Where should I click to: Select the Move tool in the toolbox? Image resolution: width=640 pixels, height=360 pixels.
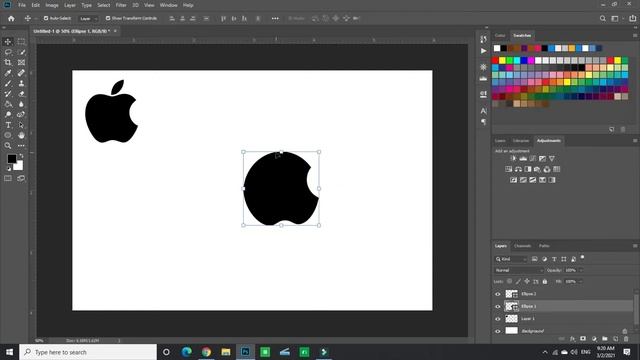[x=8, y=42]
